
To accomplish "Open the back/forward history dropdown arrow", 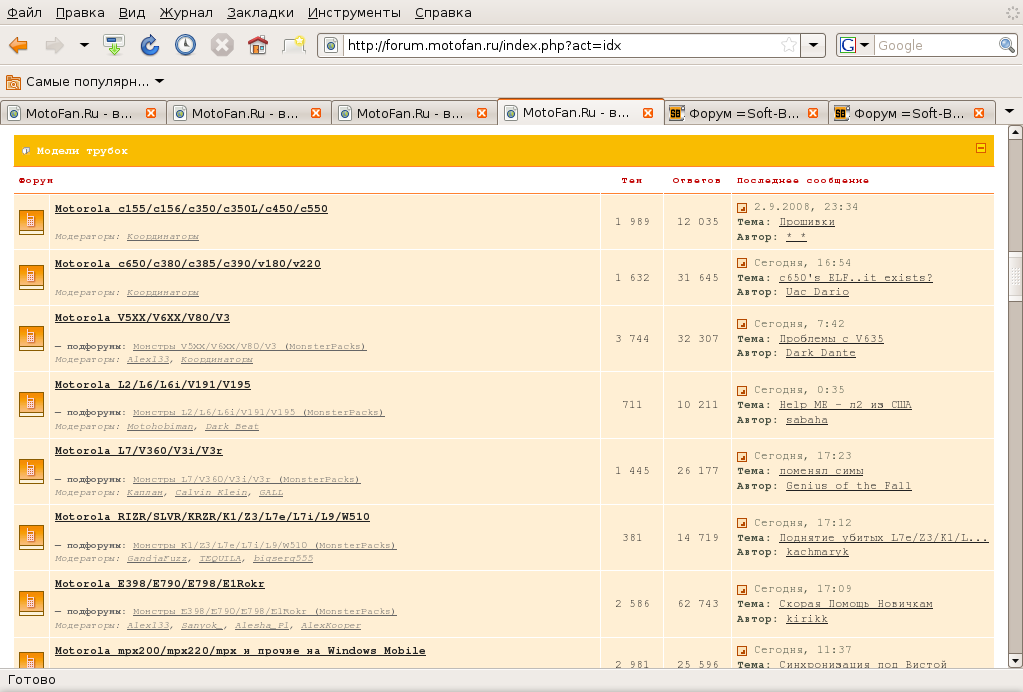I will point(84,45).
